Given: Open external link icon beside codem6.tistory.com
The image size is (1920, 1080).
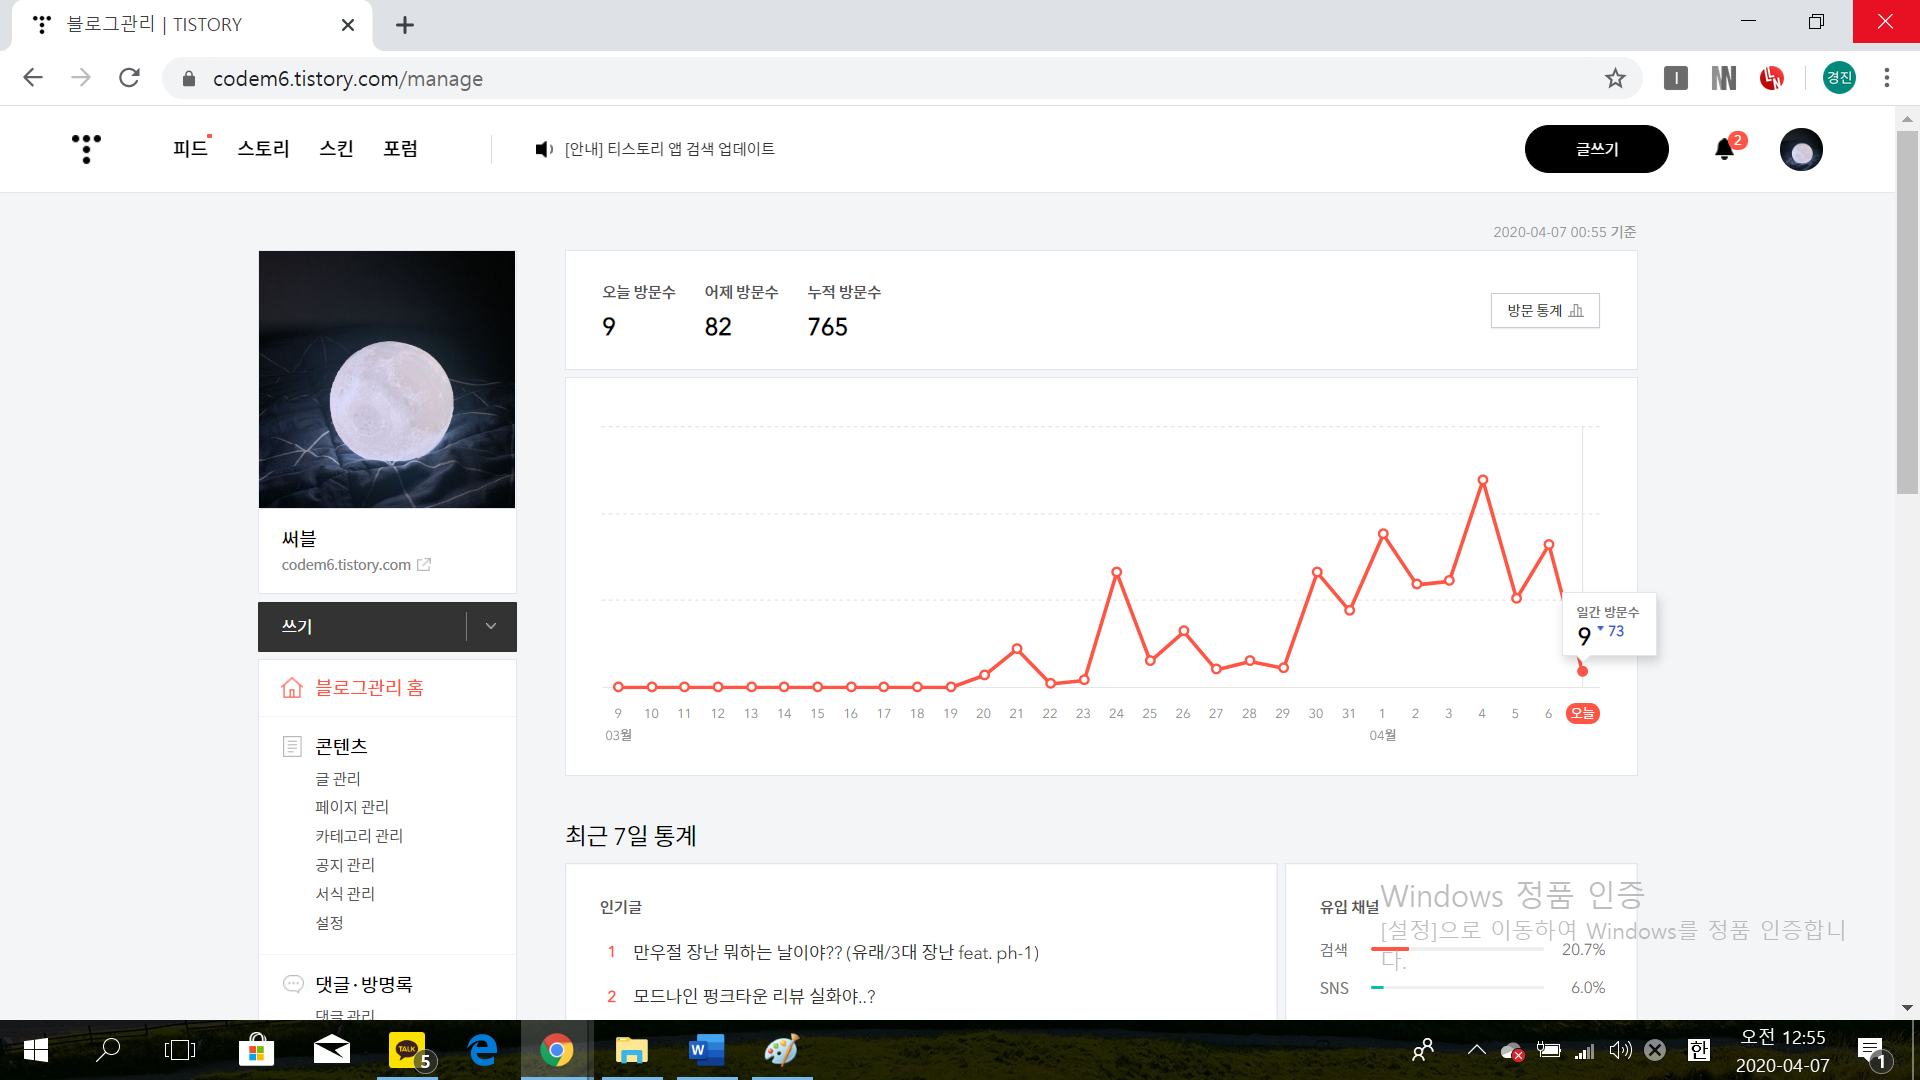Looking at the screenshot, I should pyautogui.click(x=424, y=565).
